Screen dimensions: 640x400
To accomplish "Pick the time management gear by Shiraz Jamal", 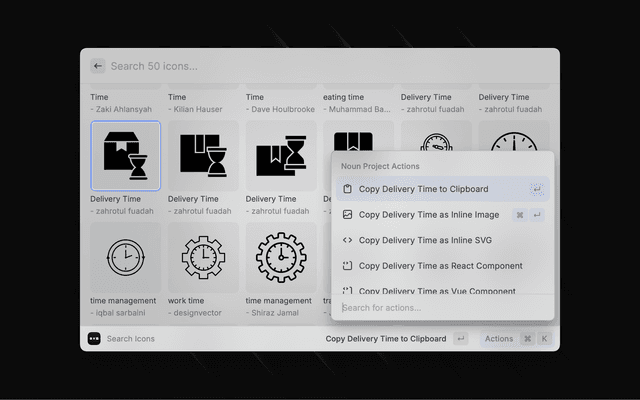I will click(281, 258).
